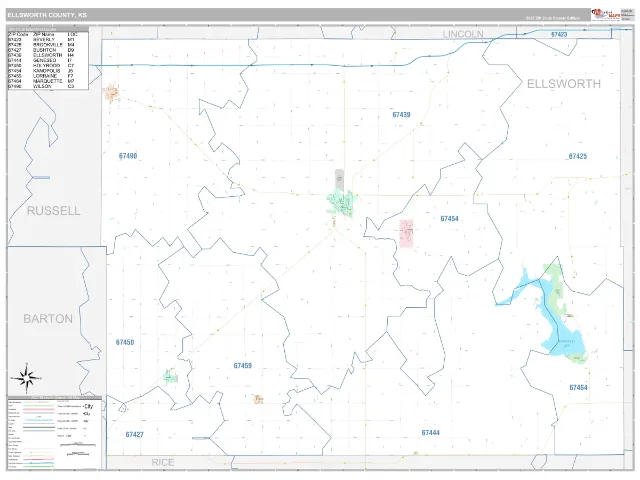640x480 pixels.
Task: Click the publisher logo at top right
Action: (605, 14)
